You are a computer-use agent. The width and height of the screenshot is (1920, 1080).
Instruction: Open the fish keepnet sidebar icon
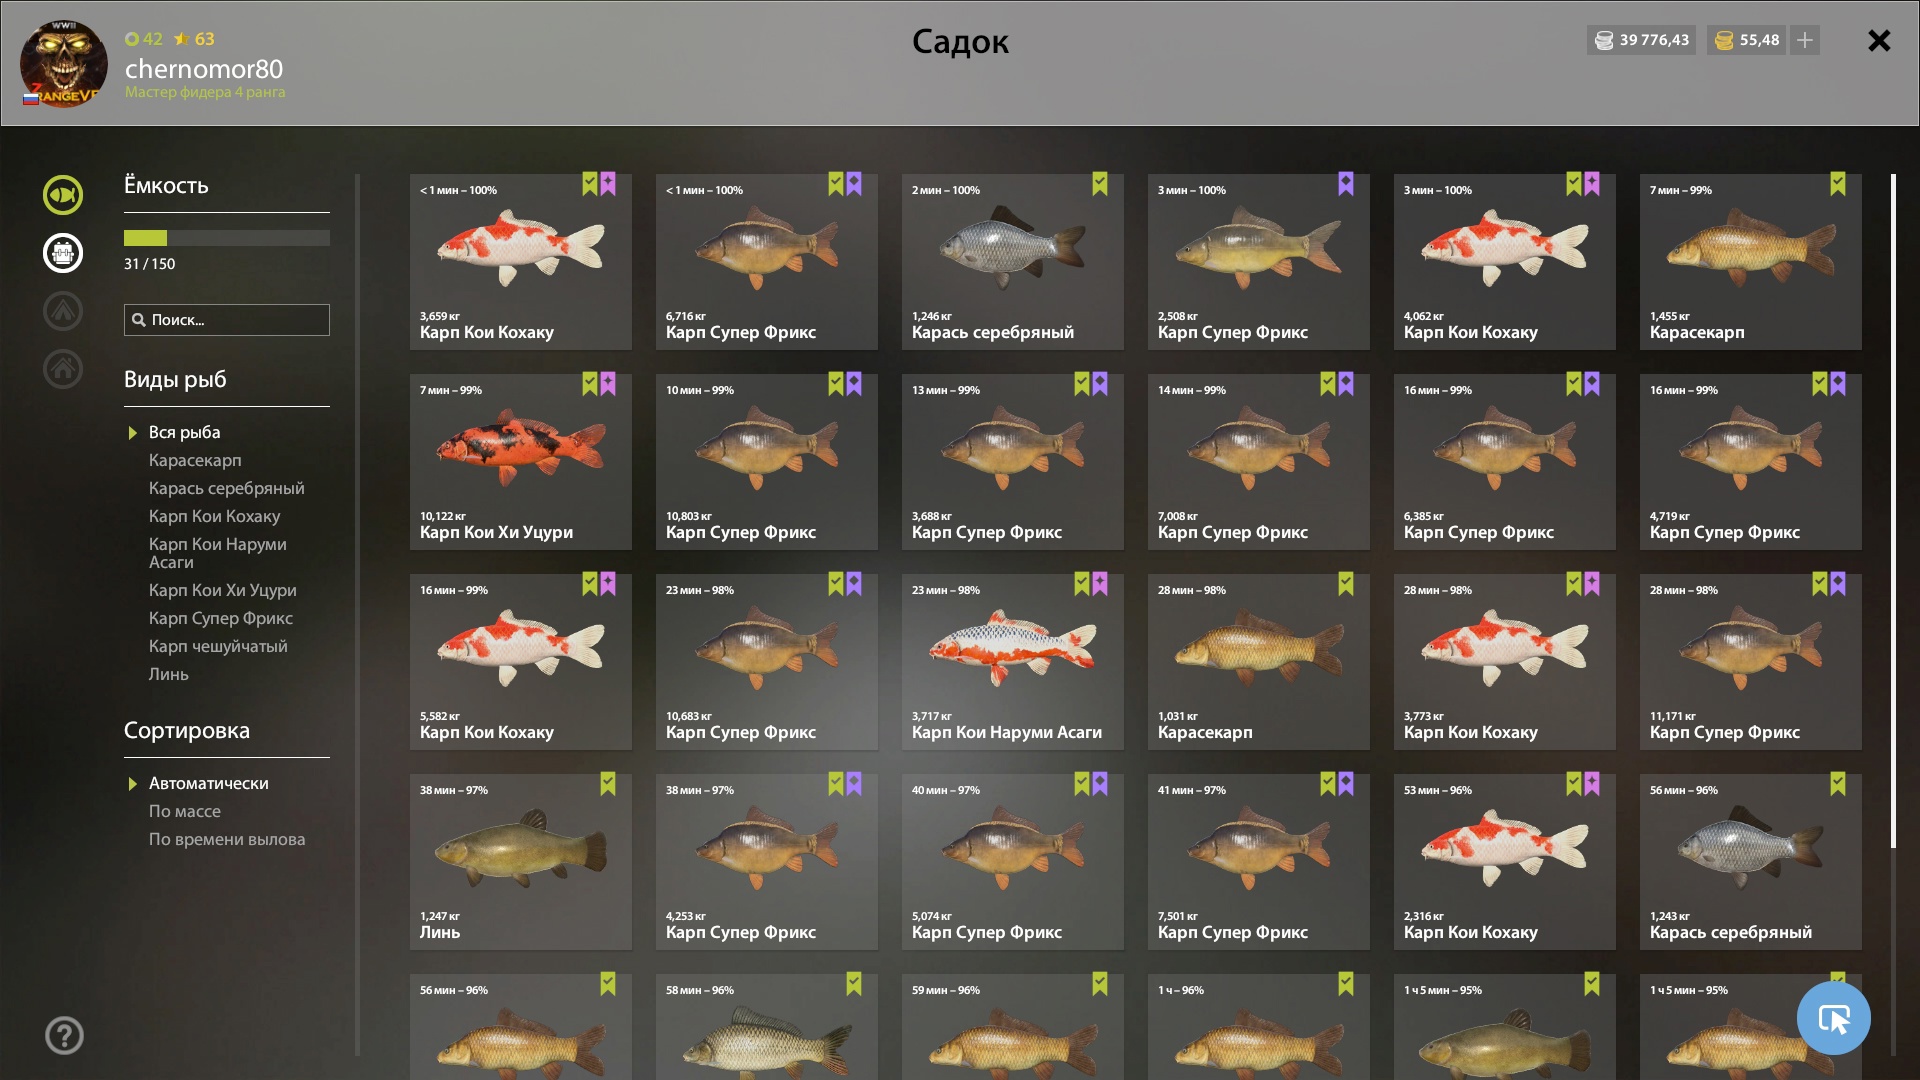62,195
